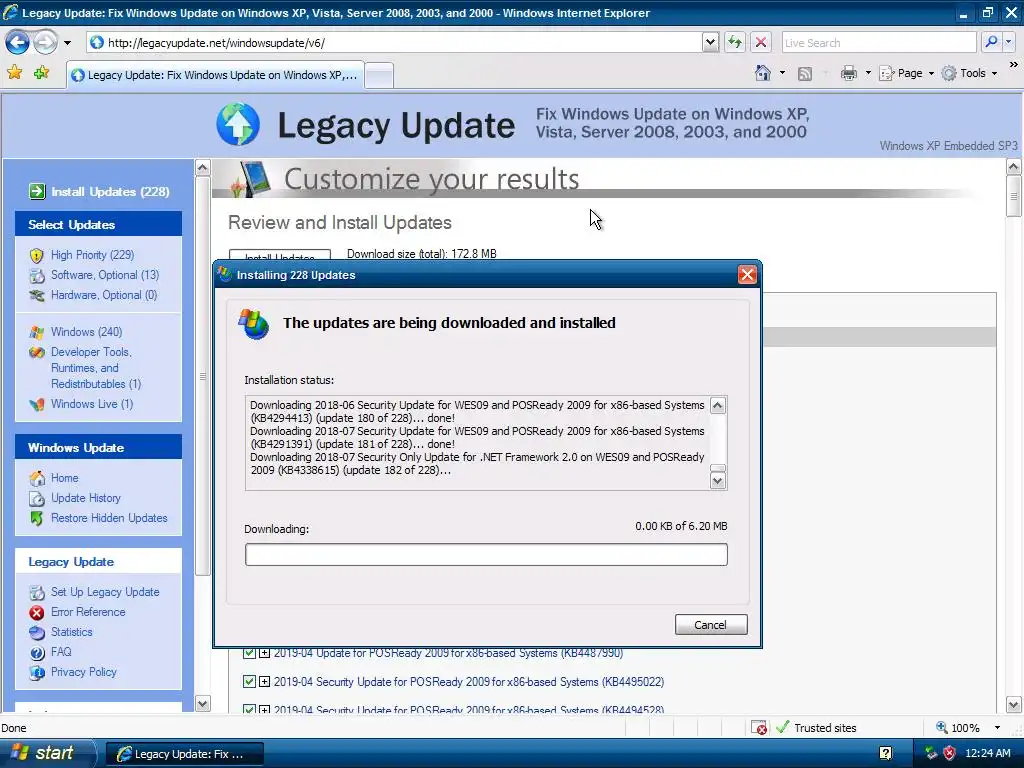Click sidebar scrollbar up arrow
The image size is (1024, 768).
click(x=202, y=168)
